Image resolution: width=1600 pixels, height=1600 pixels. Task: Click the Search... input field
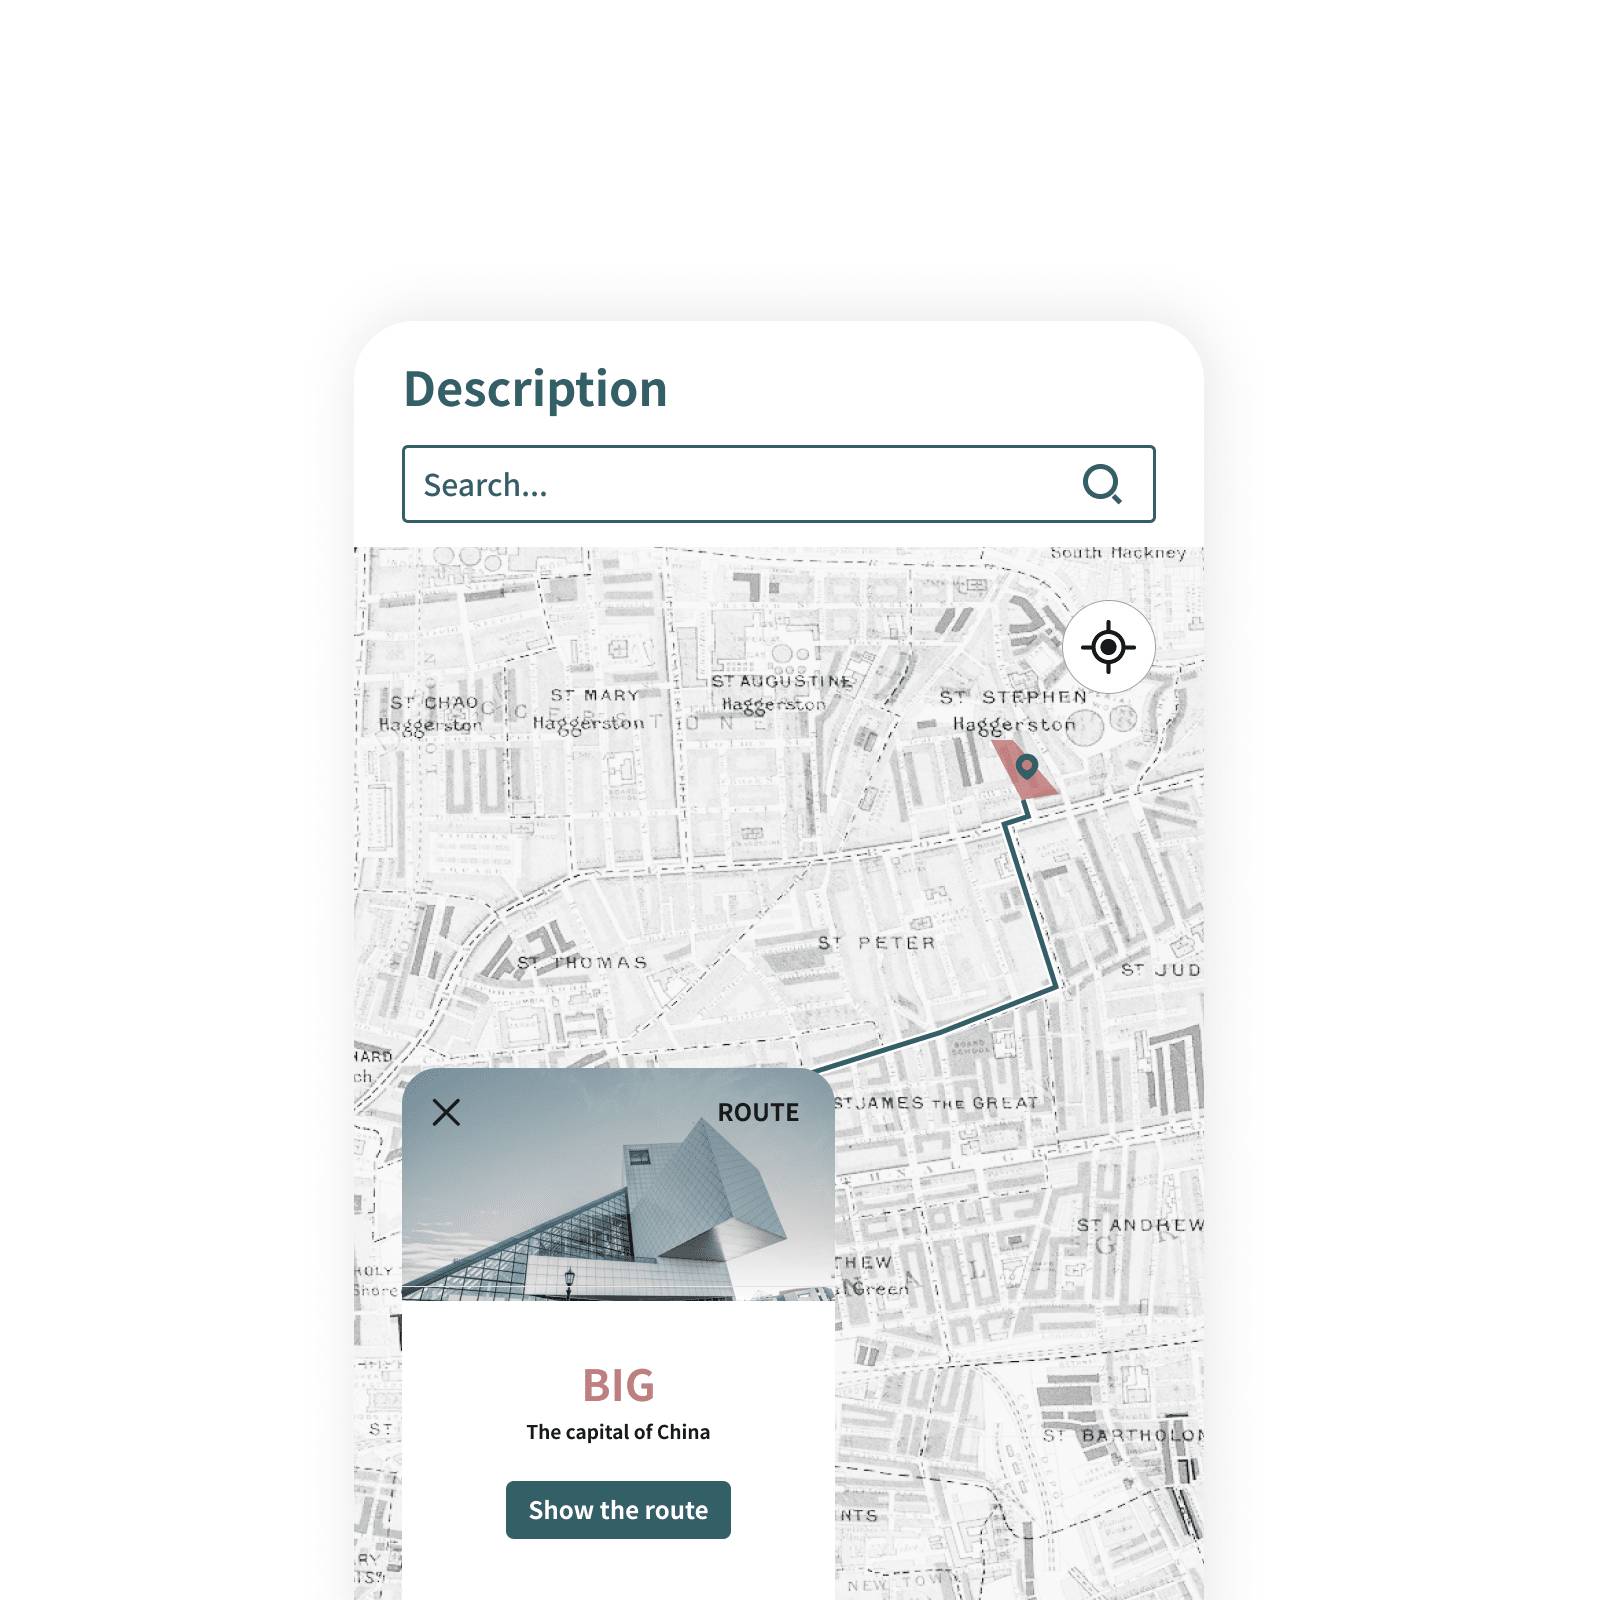778,484
